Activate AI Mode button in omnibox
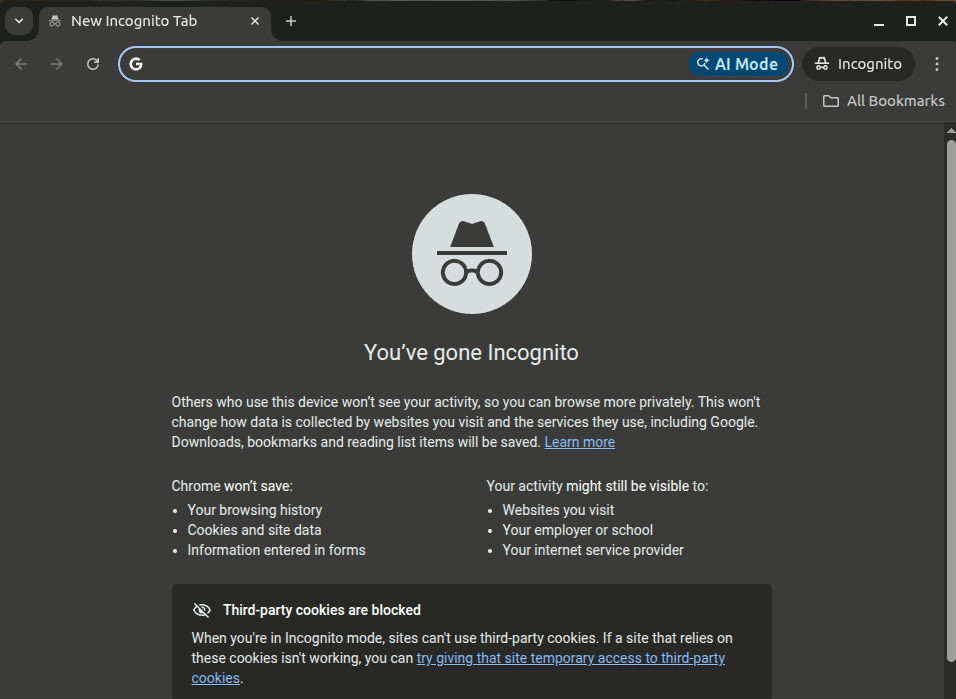The height and width of the screenshot is (699, 956). (738, 64)
